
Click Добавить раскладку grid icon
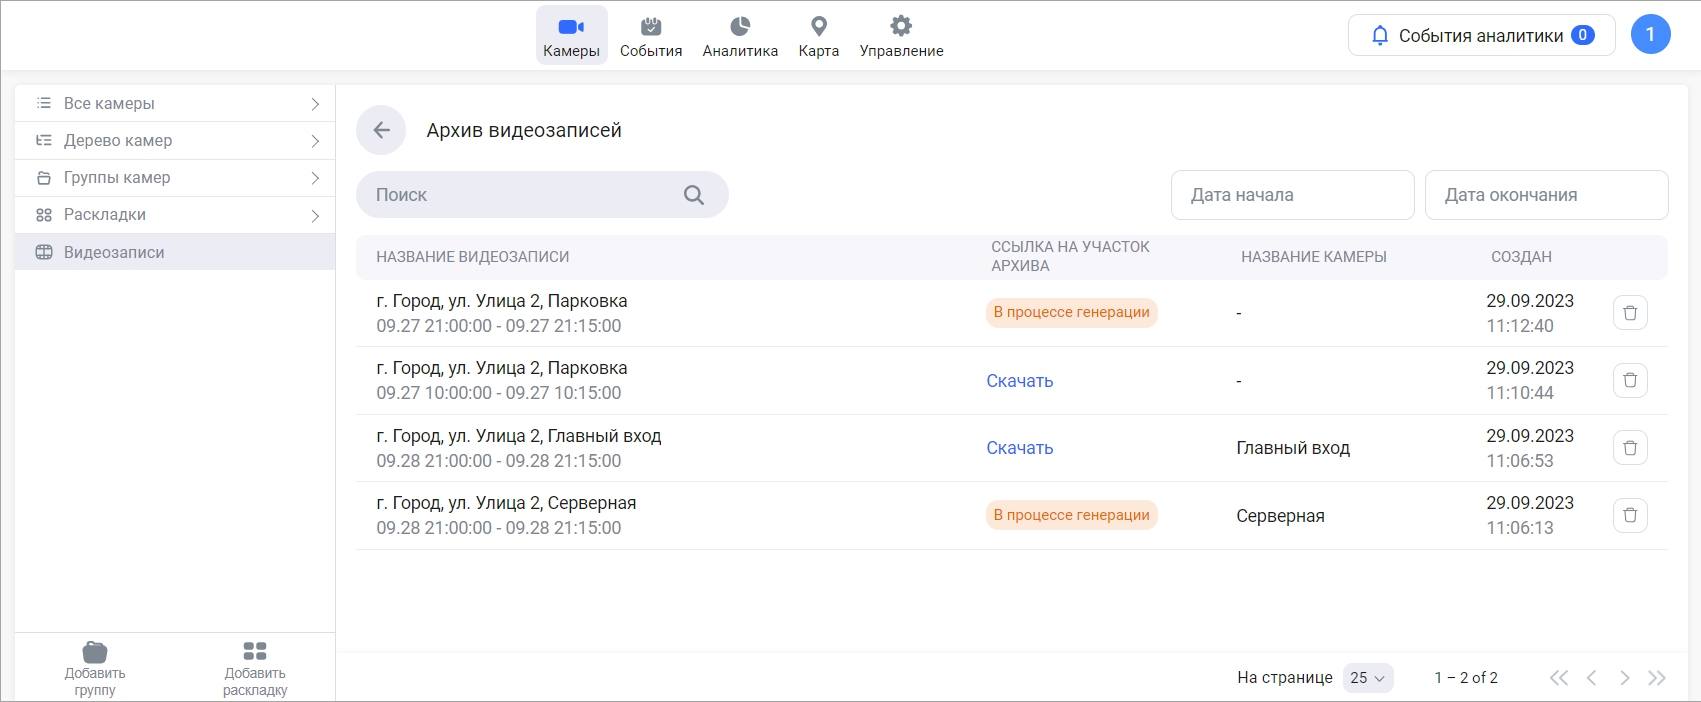click(255, 652)
